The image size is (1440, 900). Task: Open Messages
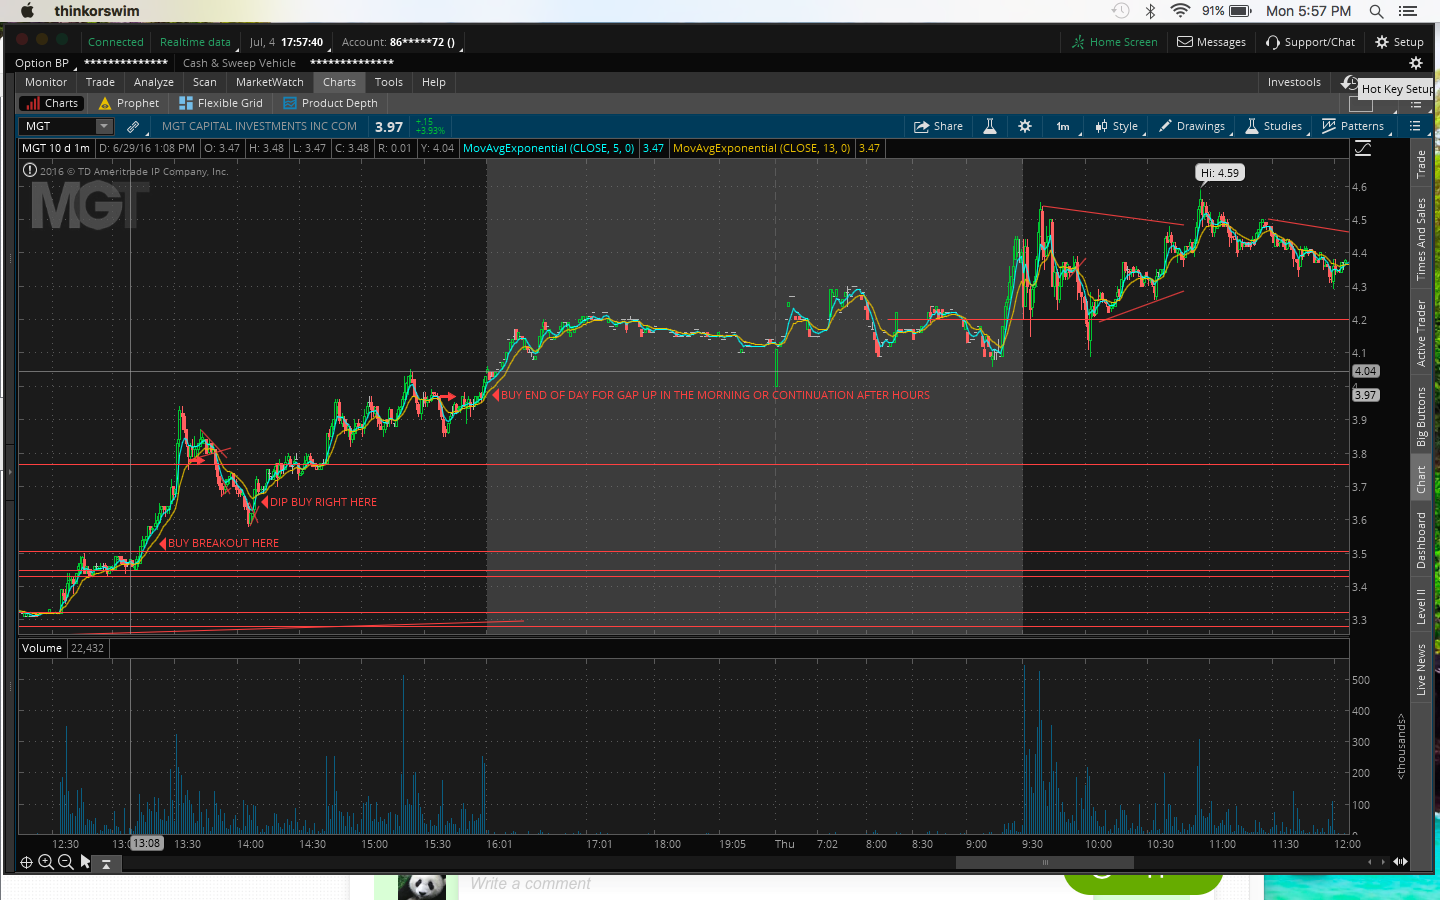(1212, 42)
